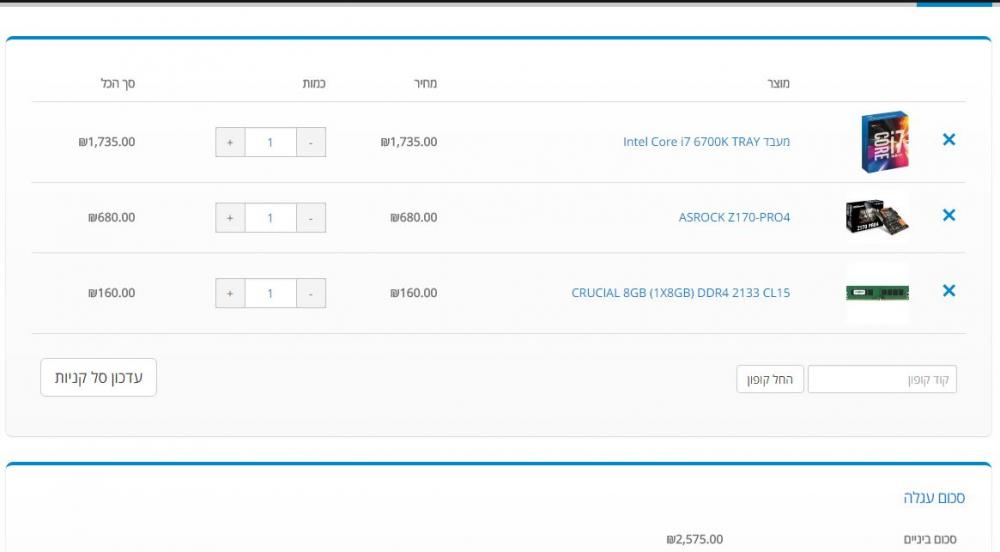Update cart with עדכון סל קניות button
Viewport: 1000px width, 552px height.
(98, 377)
